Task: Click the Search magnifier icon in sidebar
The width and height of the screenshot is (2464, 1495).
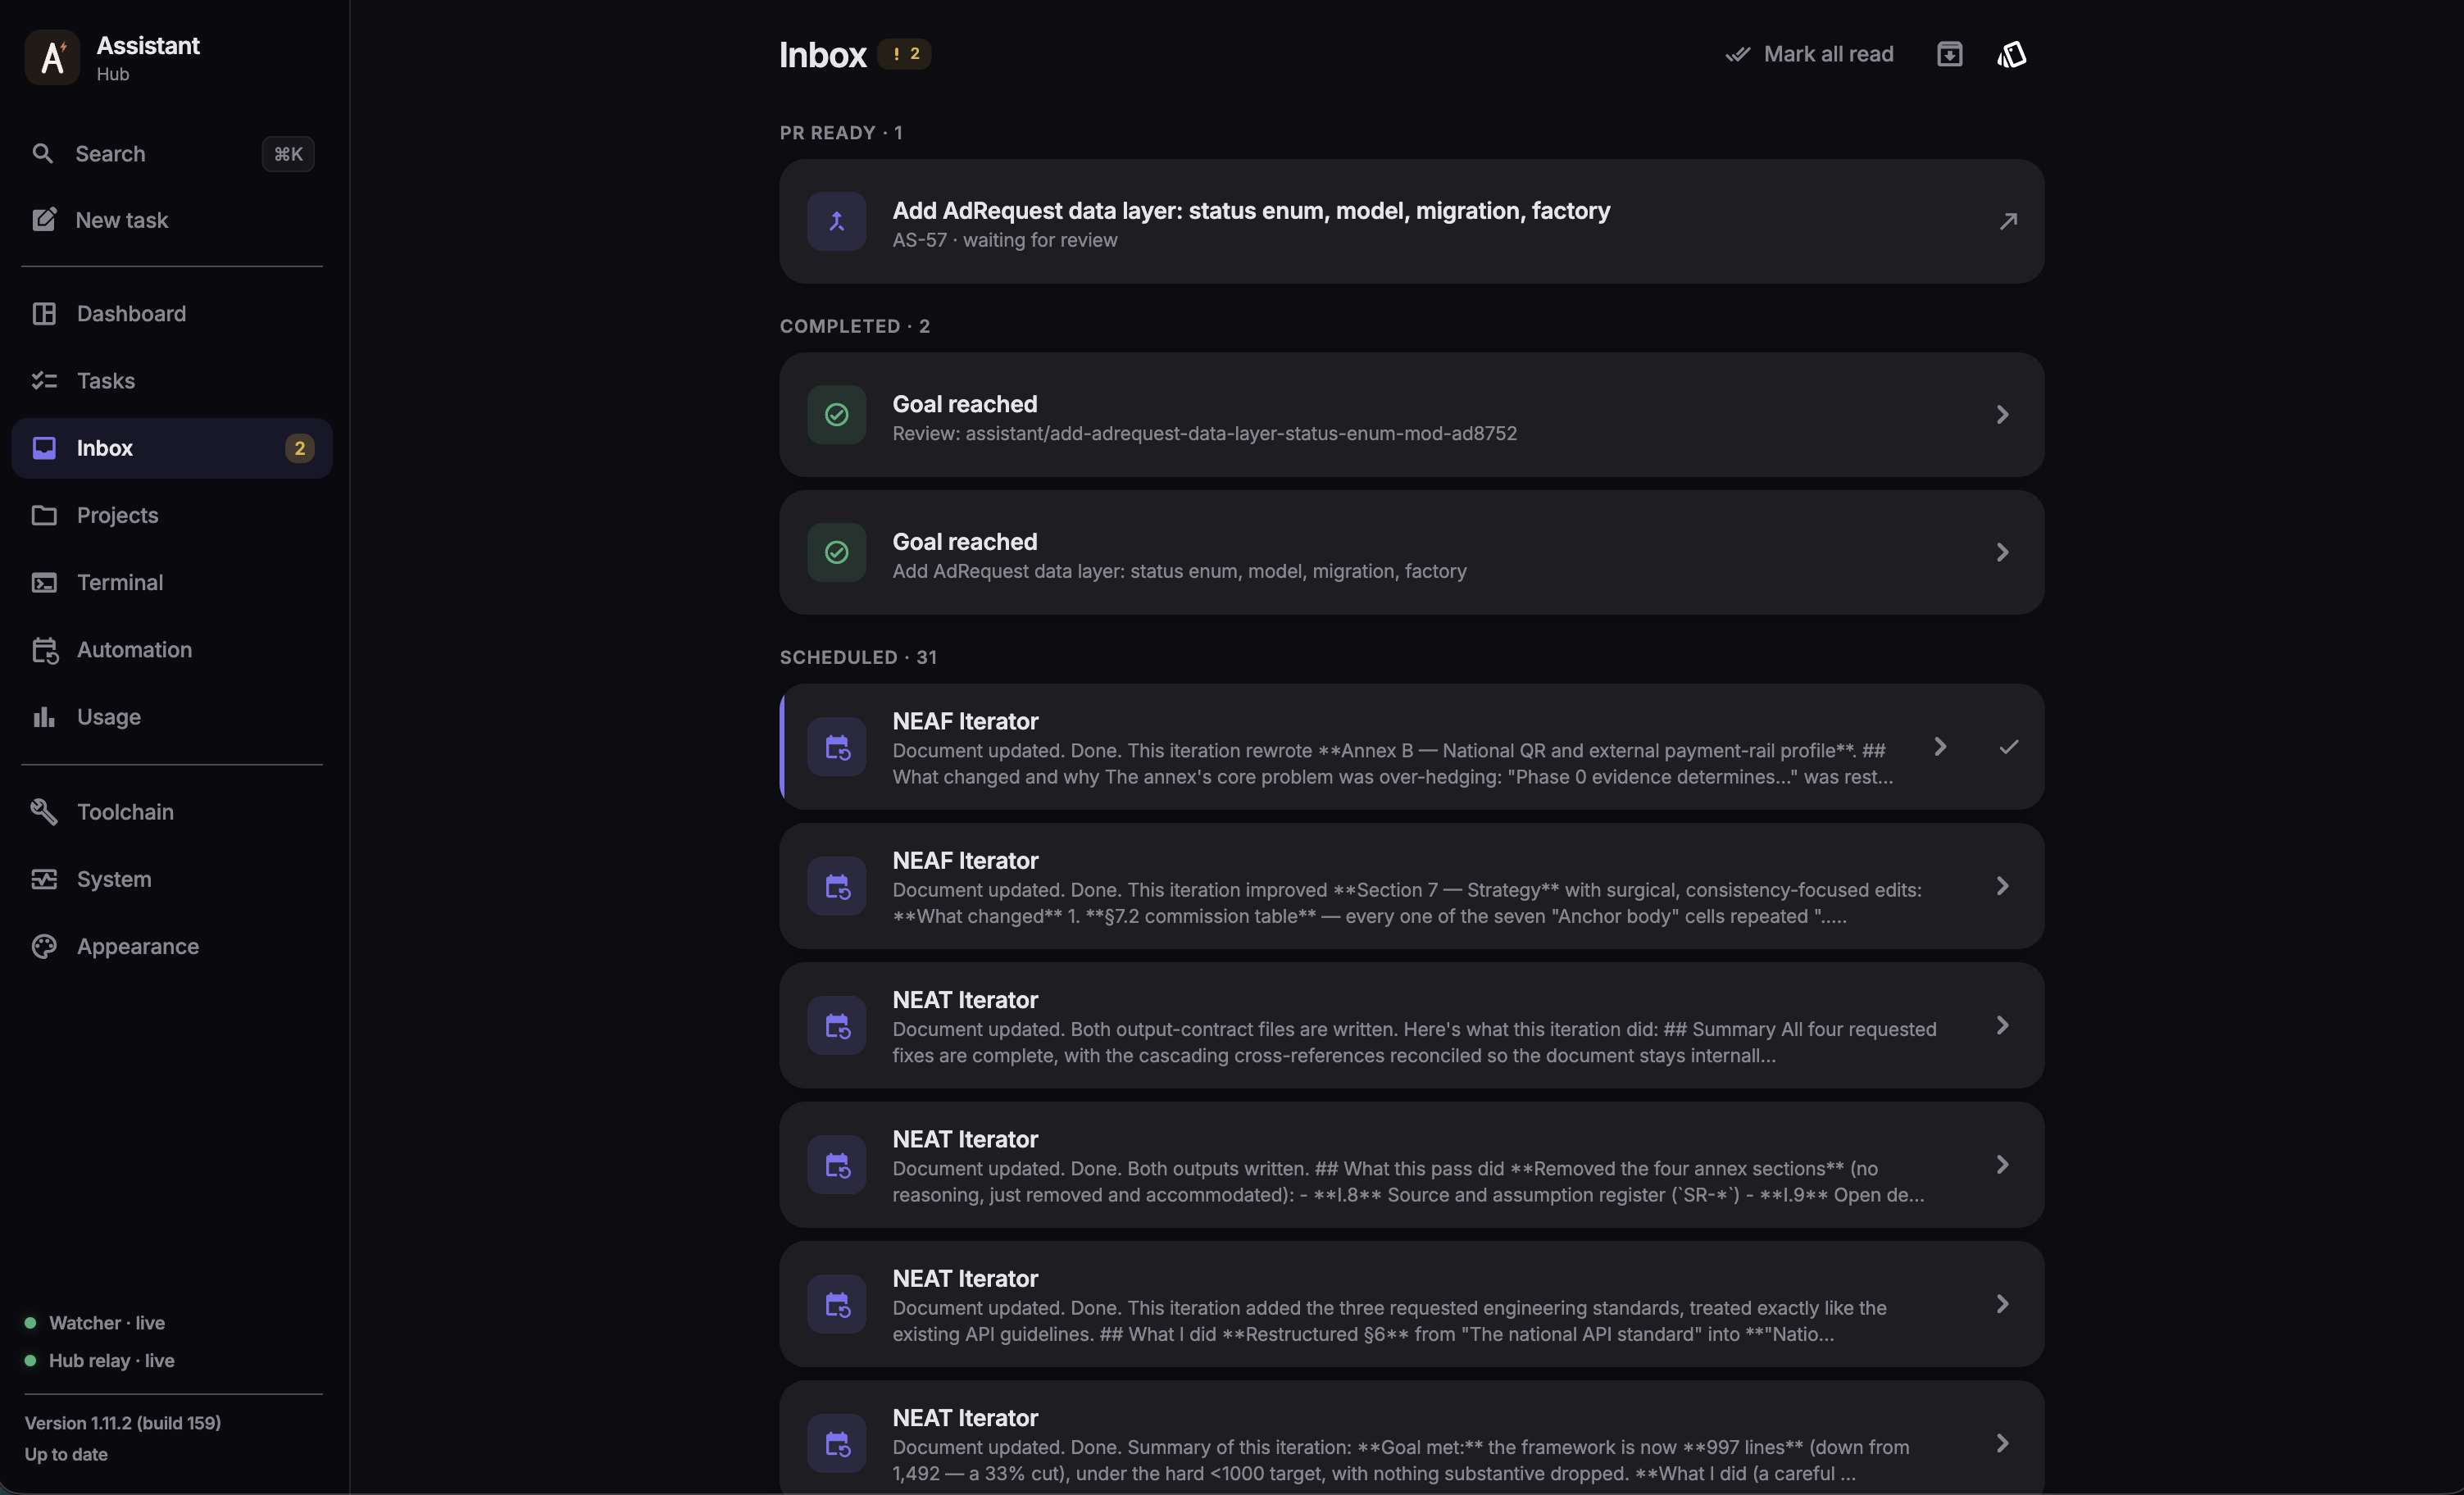Action: (42, 154)
